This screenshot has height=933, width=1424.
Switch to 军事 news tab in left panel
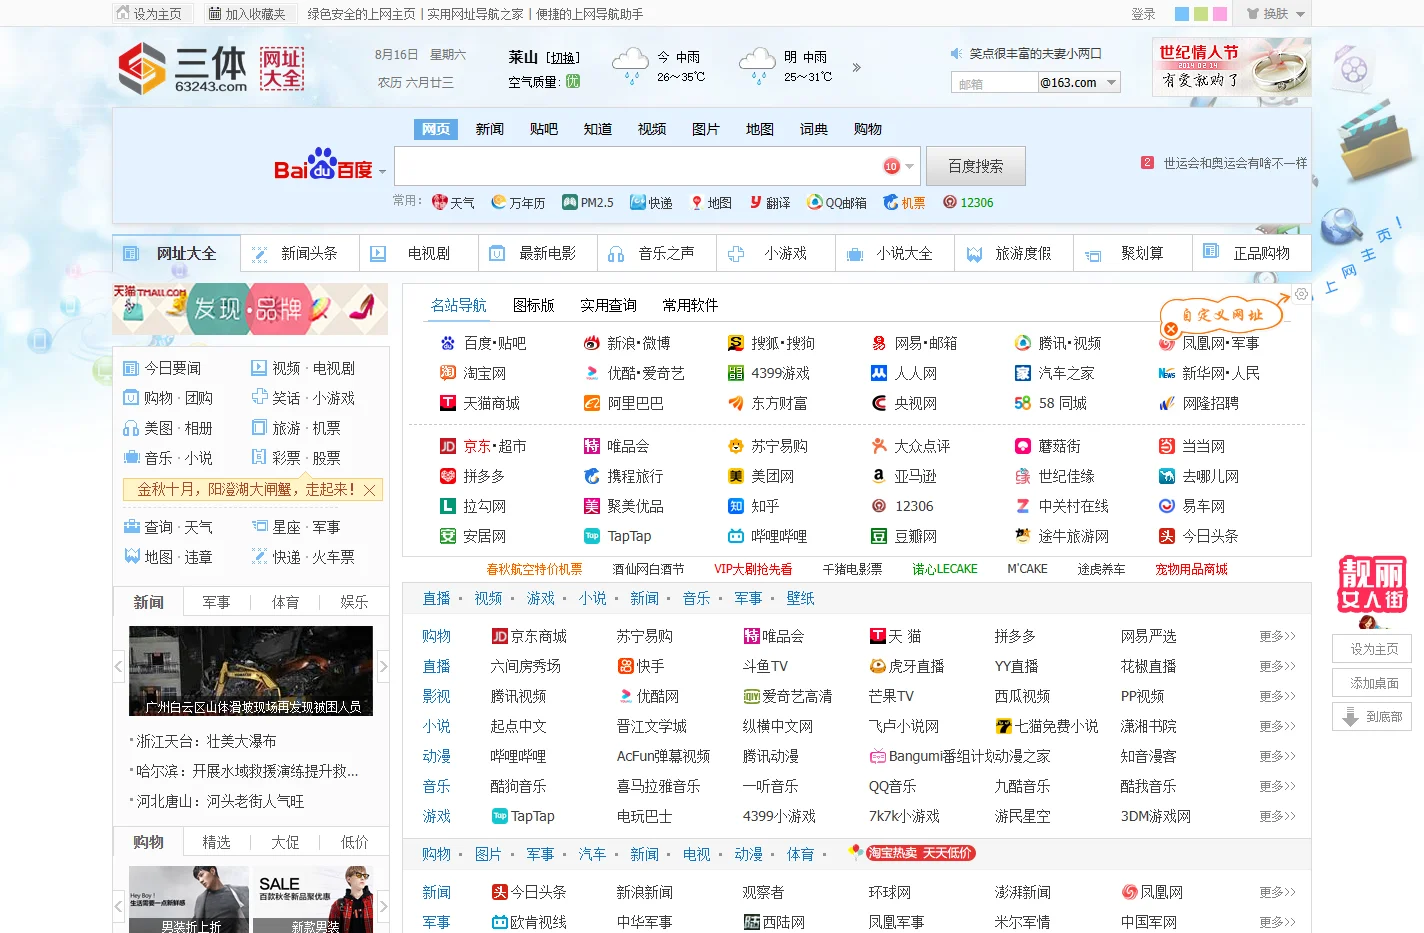(217, 602)
